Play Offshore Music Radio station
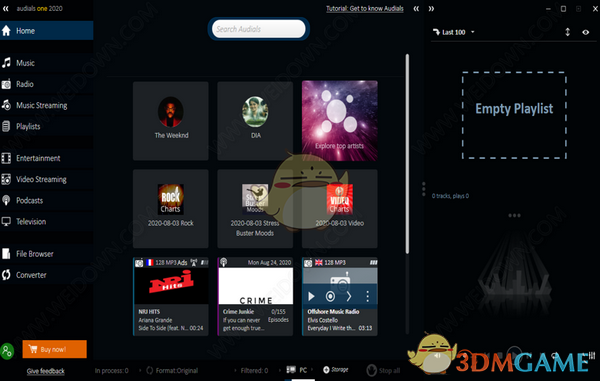600x381 pixels. (x=311, y=296)
